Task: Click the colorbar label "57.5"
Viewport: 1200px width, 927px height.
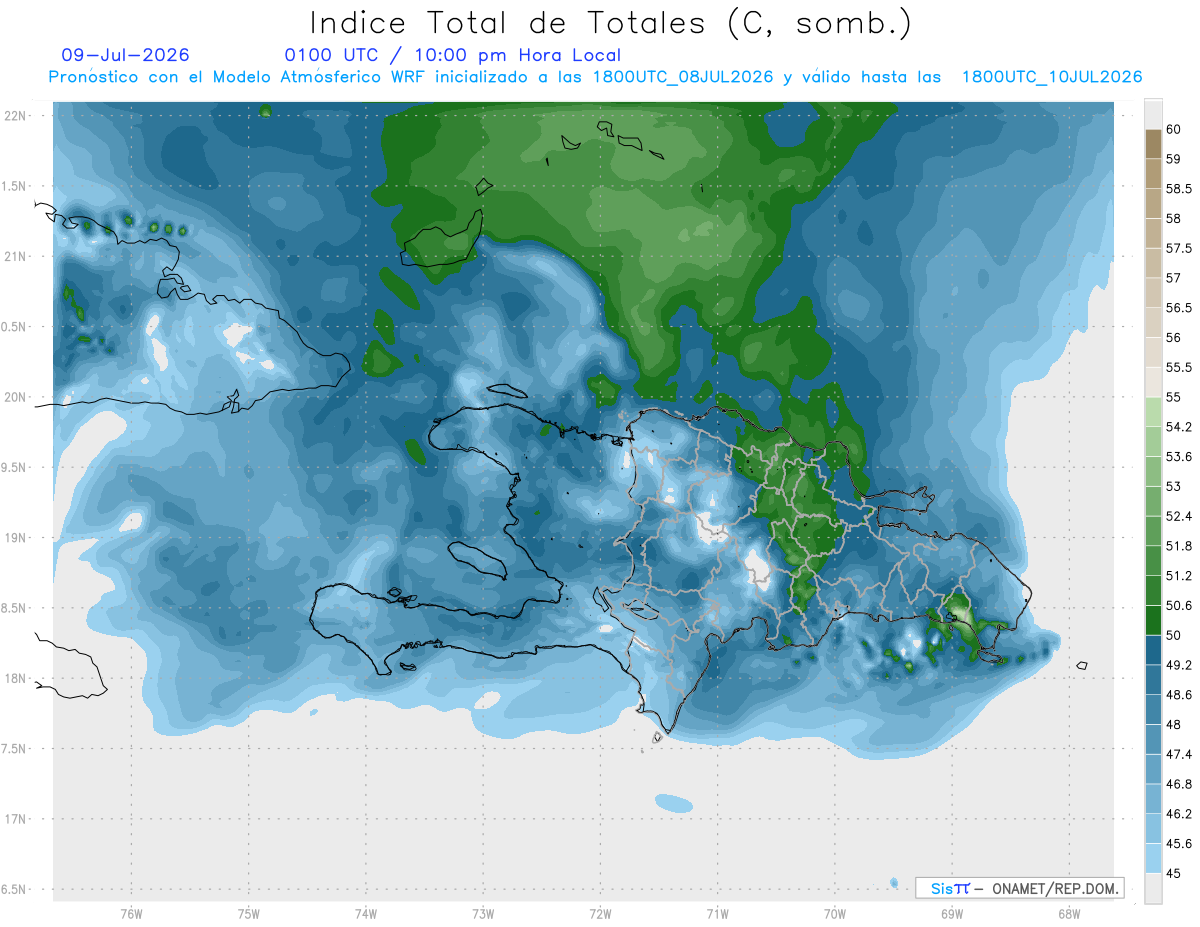Action: tap(1180, 248)
